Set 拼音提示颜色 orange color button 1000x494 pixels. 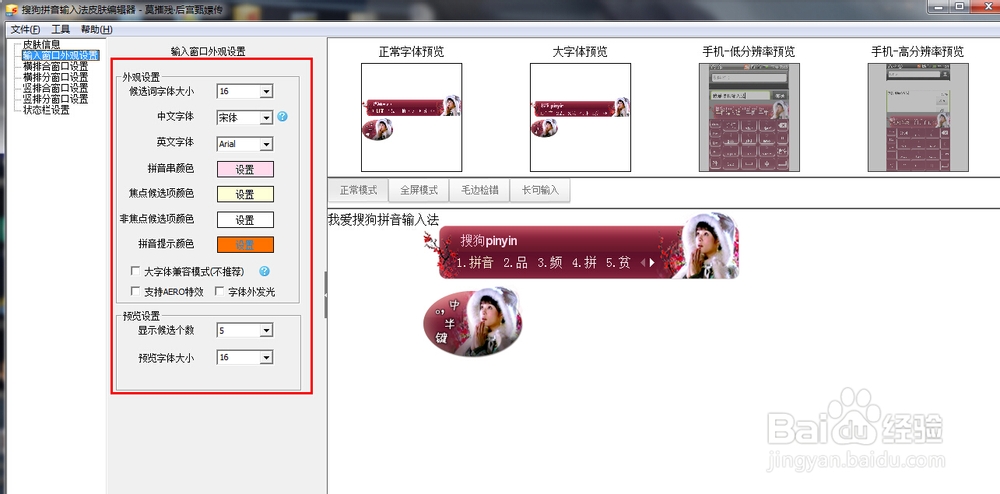pyautogui.click(x=245, y=245)
